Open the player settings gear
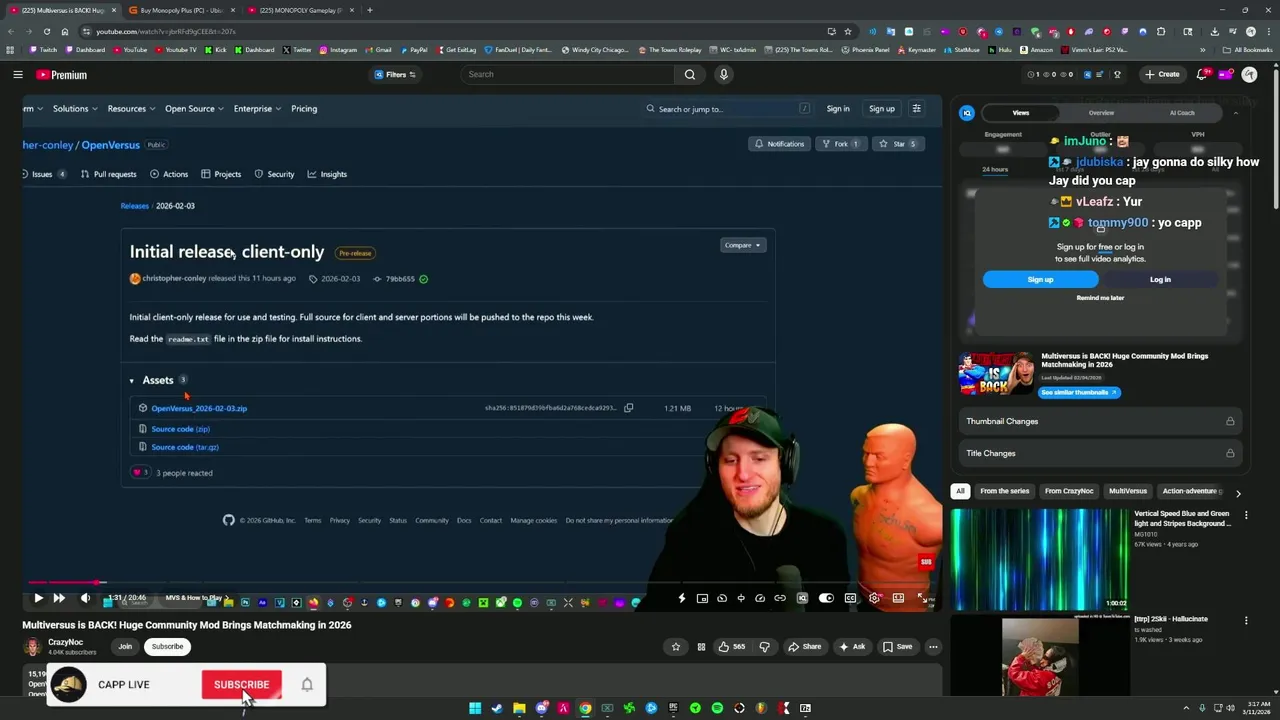1280x720 pixels. point(874,598)
